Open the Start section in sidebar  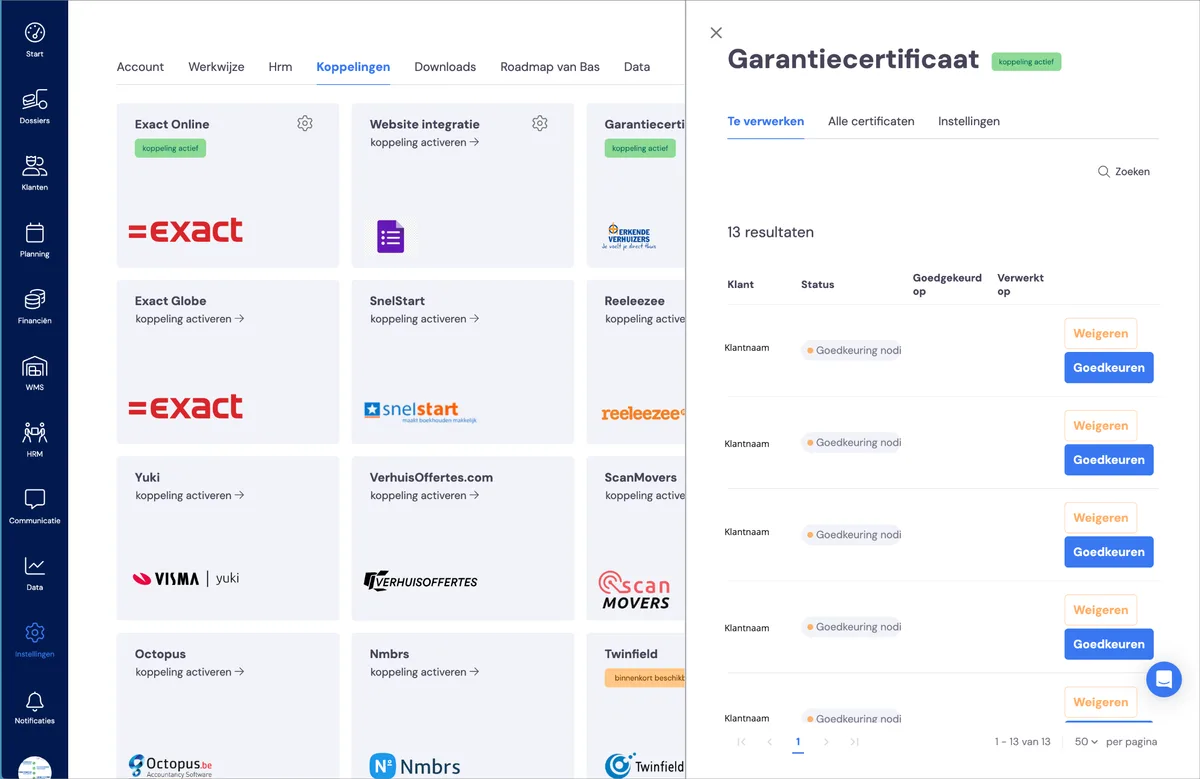point(34,40)
